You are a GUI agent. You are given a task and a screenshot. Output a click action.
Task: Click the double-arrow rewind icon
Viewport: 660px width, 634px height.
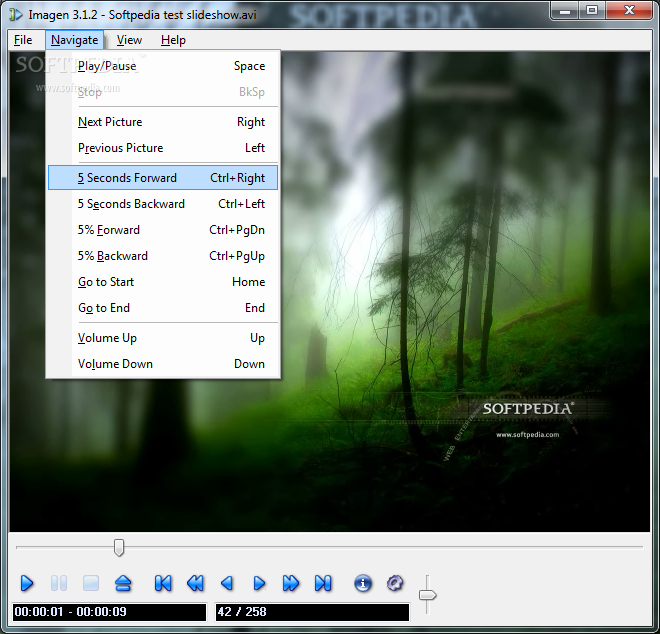tap(195, 583)
